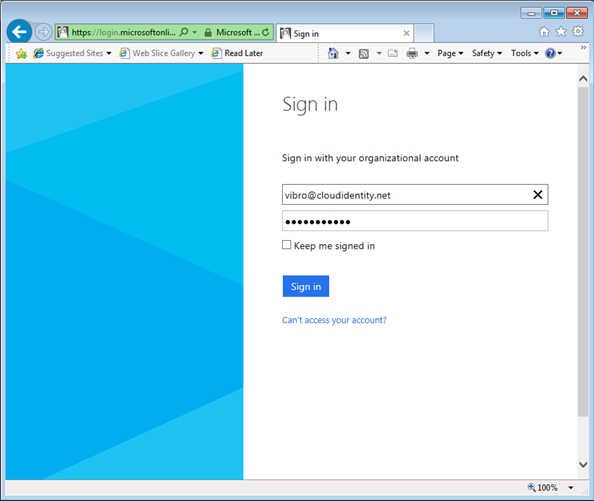Open the Can't access your account link
Viewport: 594px width, 501px height.
click(x=334, y=320)
